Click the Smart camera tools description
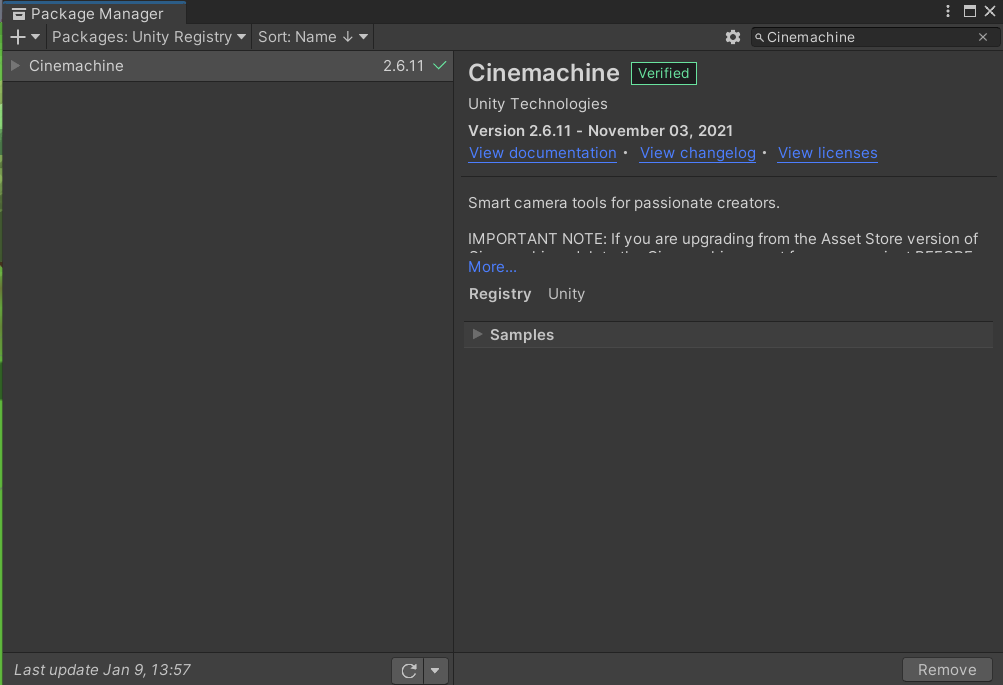1003x685 pixels. (624, 203)
